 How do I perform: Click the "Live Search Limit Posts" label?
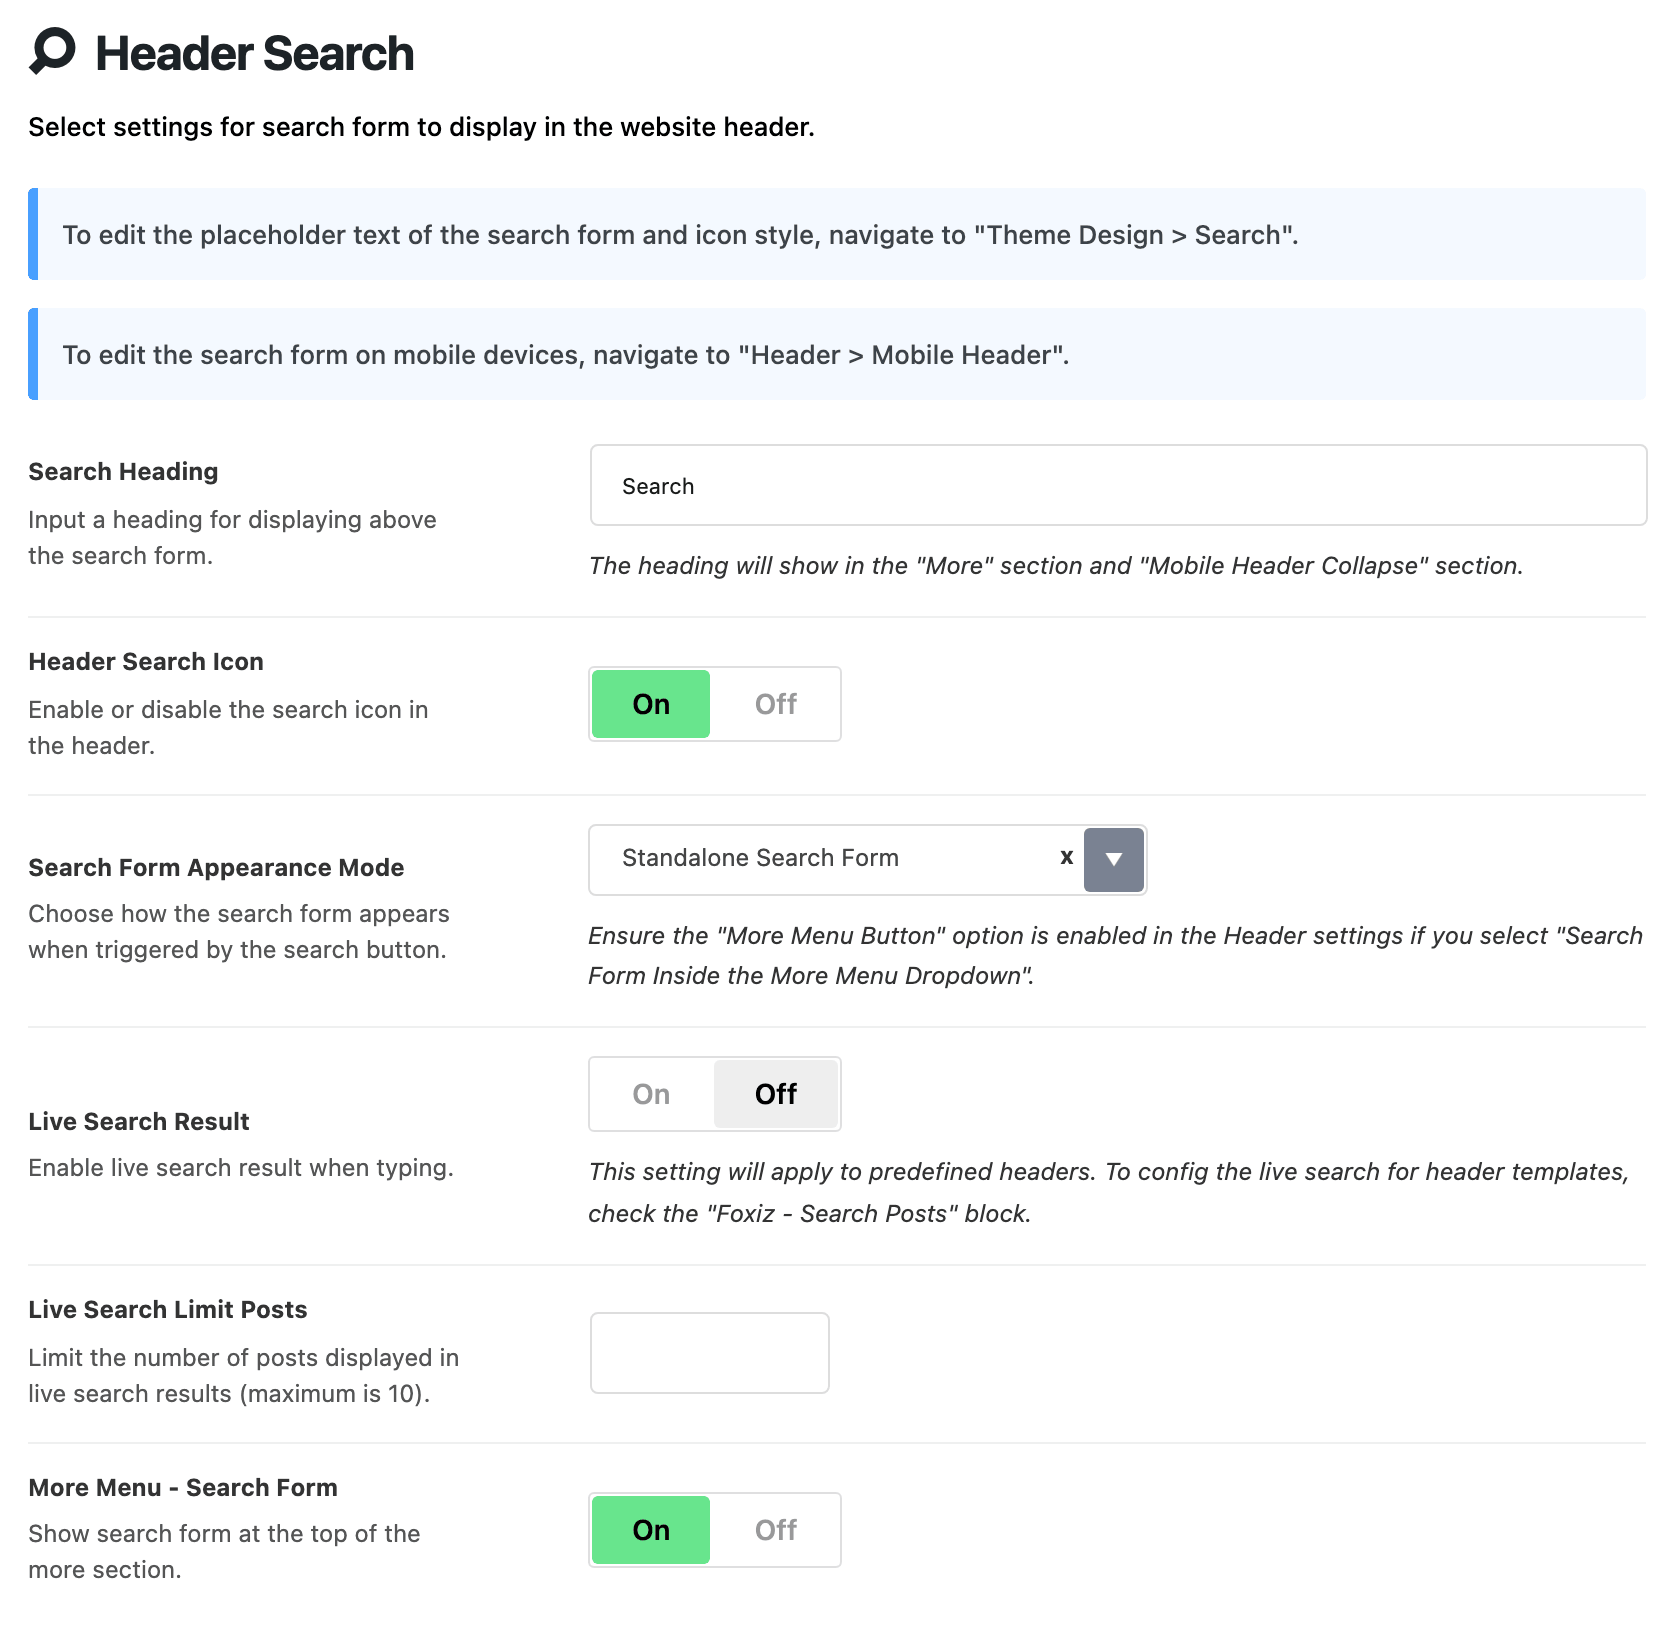168,1309
